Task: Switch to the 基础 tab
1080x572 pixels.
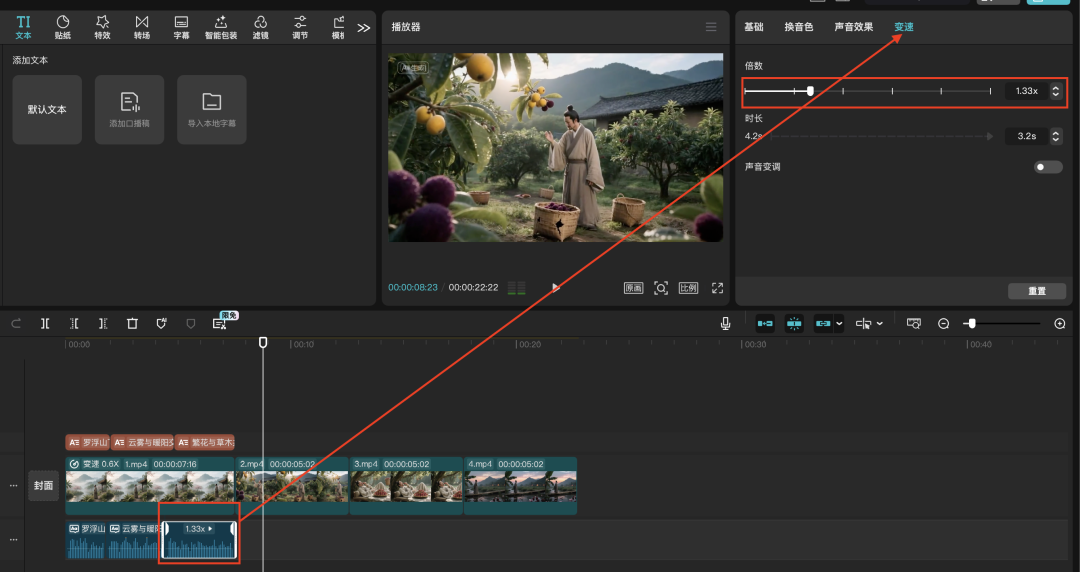Action: coord(754,27)
